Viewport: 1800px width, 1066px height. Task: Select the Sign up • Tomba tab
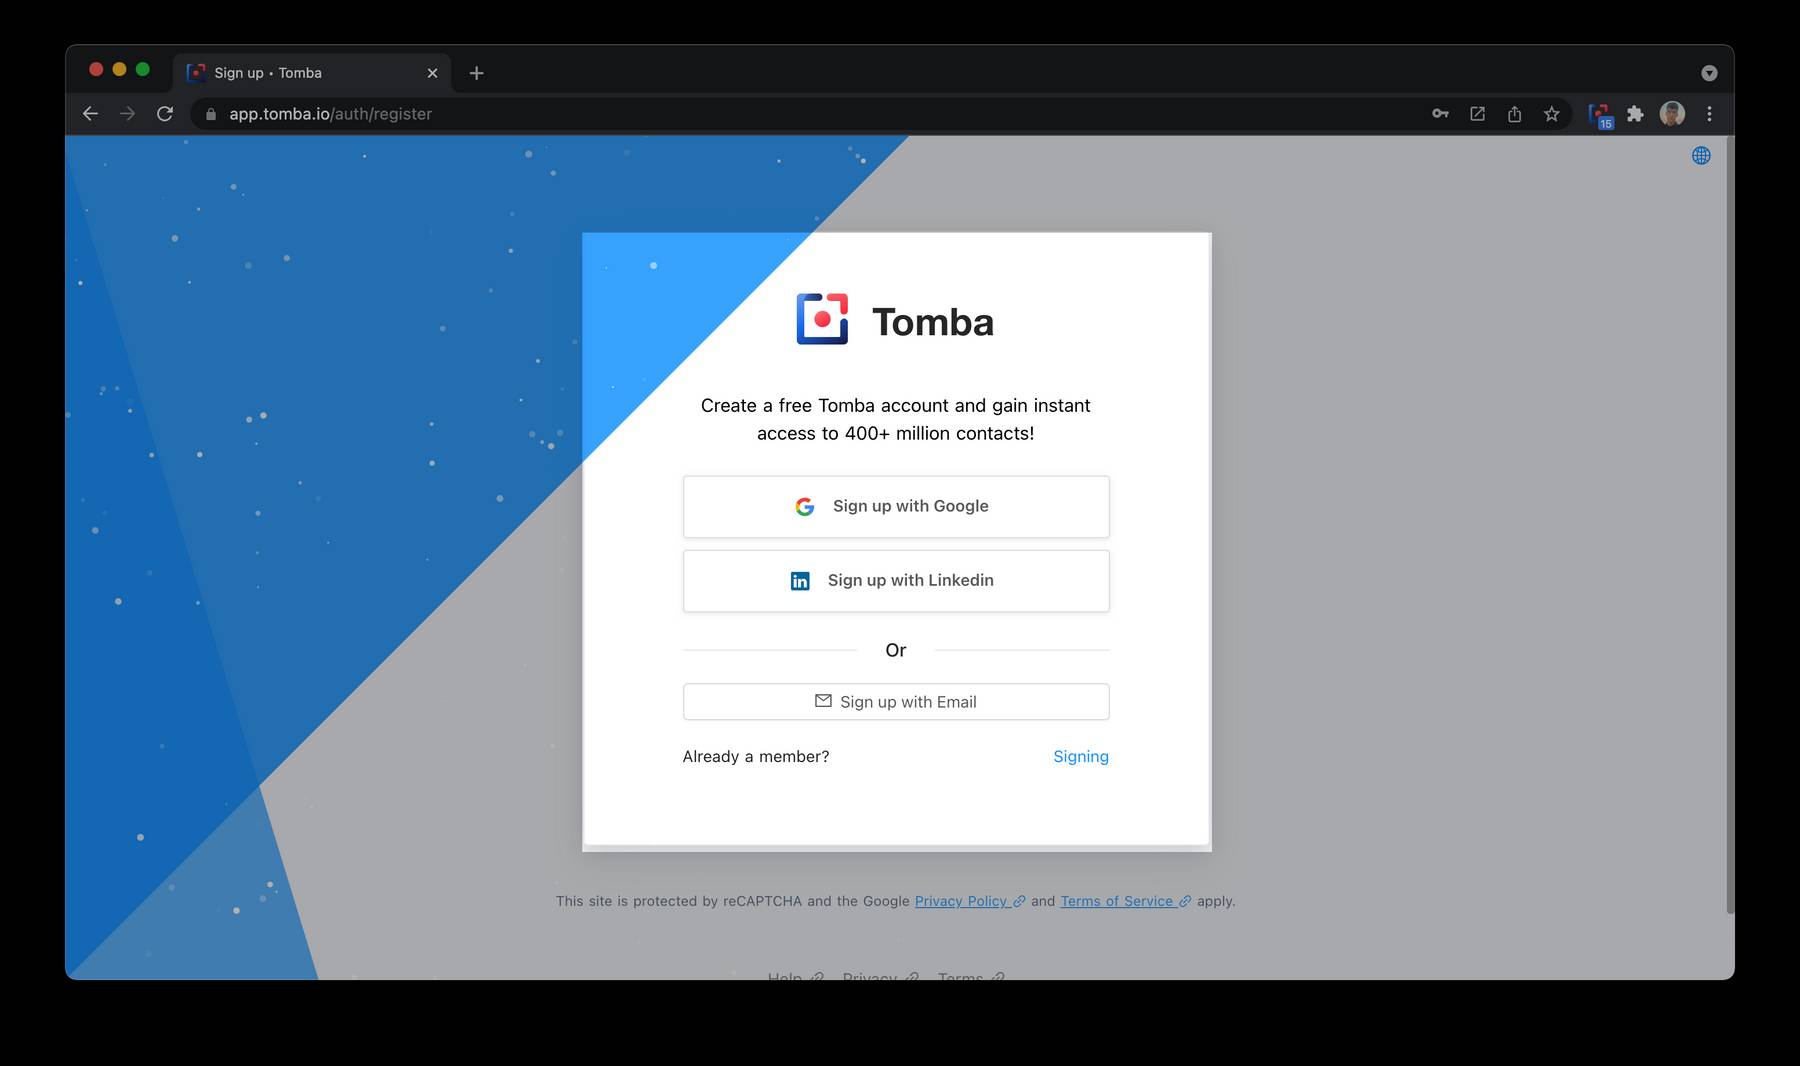click(312, 73)
